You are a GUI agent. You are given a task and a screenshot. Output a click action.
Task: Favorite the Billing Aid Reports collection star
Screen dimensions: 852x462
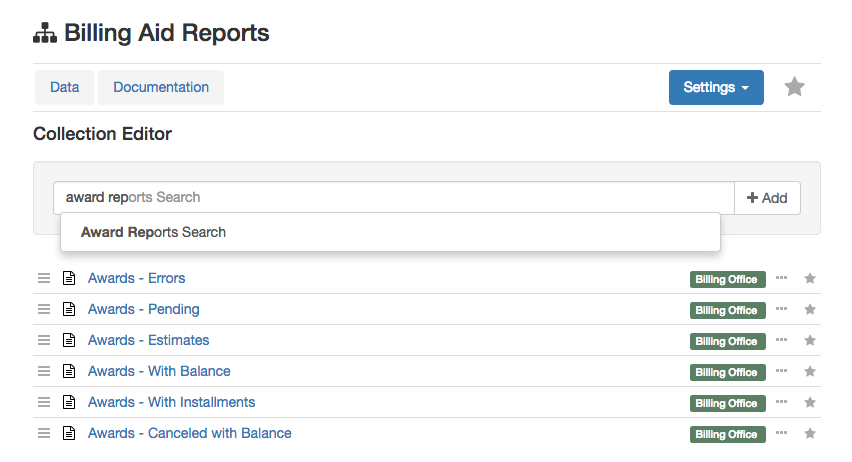tap(794, 87)
